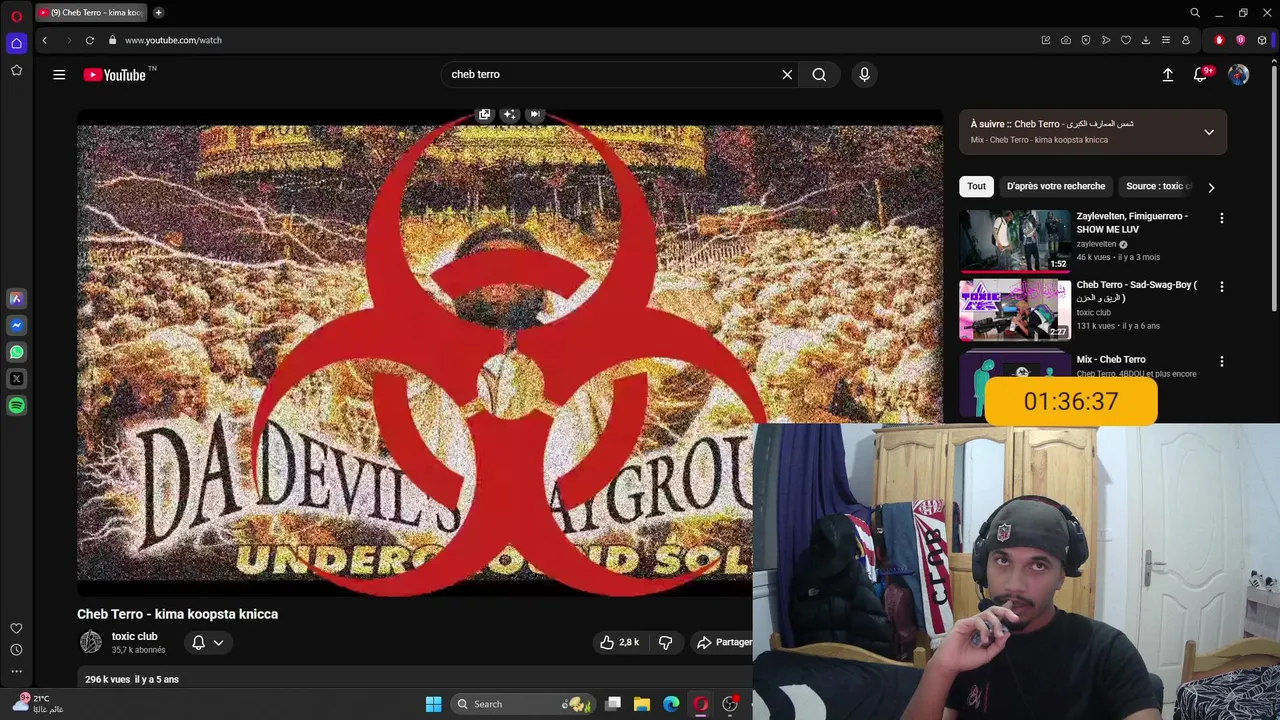The height and width of the screenshot is (720, 1280).
Task: Open options menu for Mix - Cheb Terro
Action: point(1221,361)
